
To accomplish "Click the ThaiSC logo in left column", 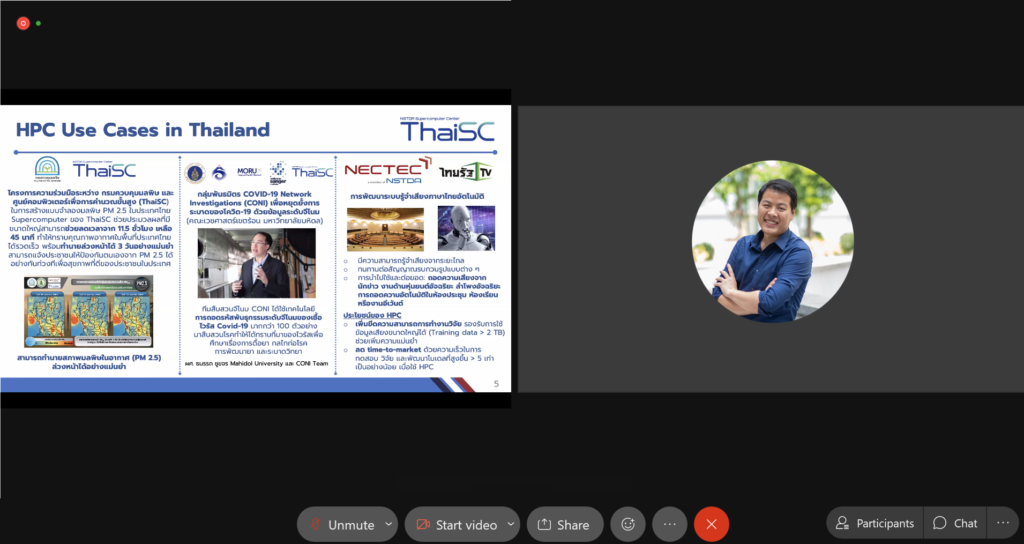I will tap(104, 170).
